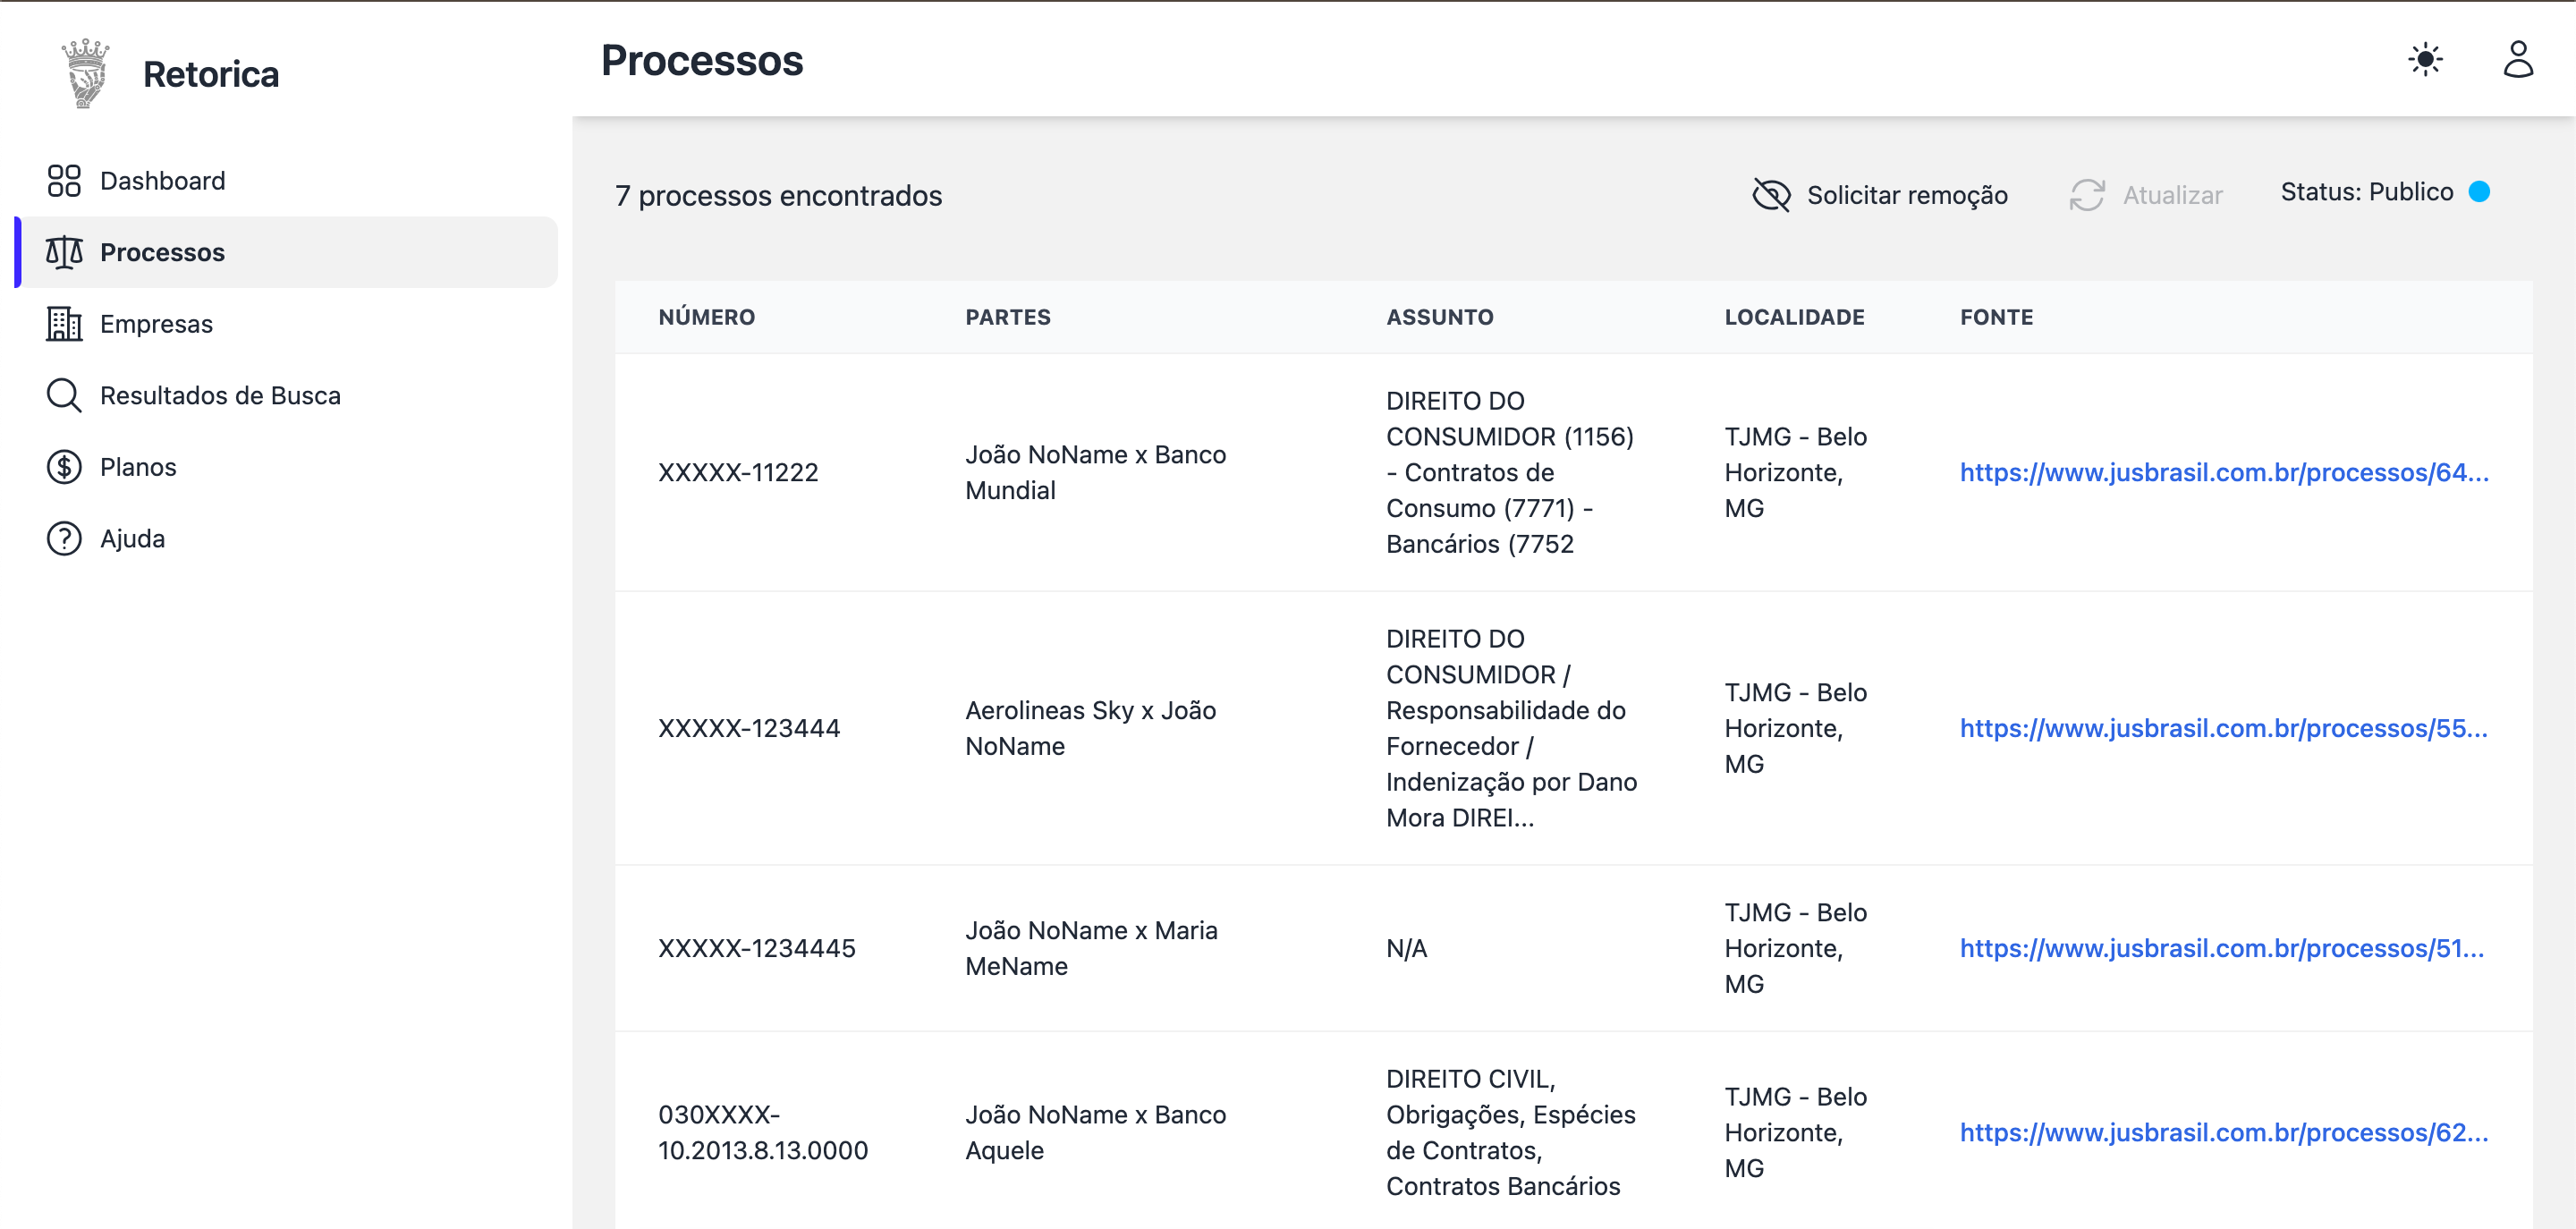This screenshot has height=1229, width=2576.
Task: Click the Ajuda question mark icon
Action: 64,539
